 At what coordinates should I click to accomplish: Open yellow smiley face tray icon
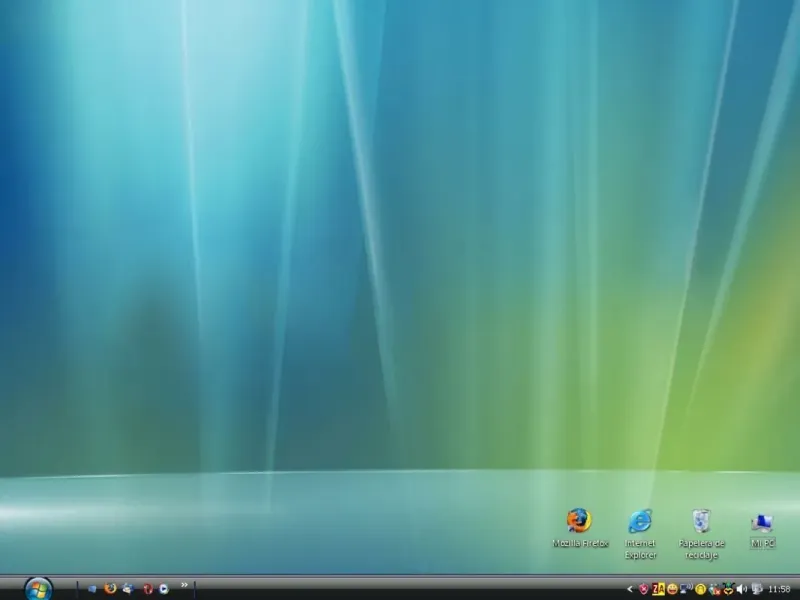(x=672, y=589)
